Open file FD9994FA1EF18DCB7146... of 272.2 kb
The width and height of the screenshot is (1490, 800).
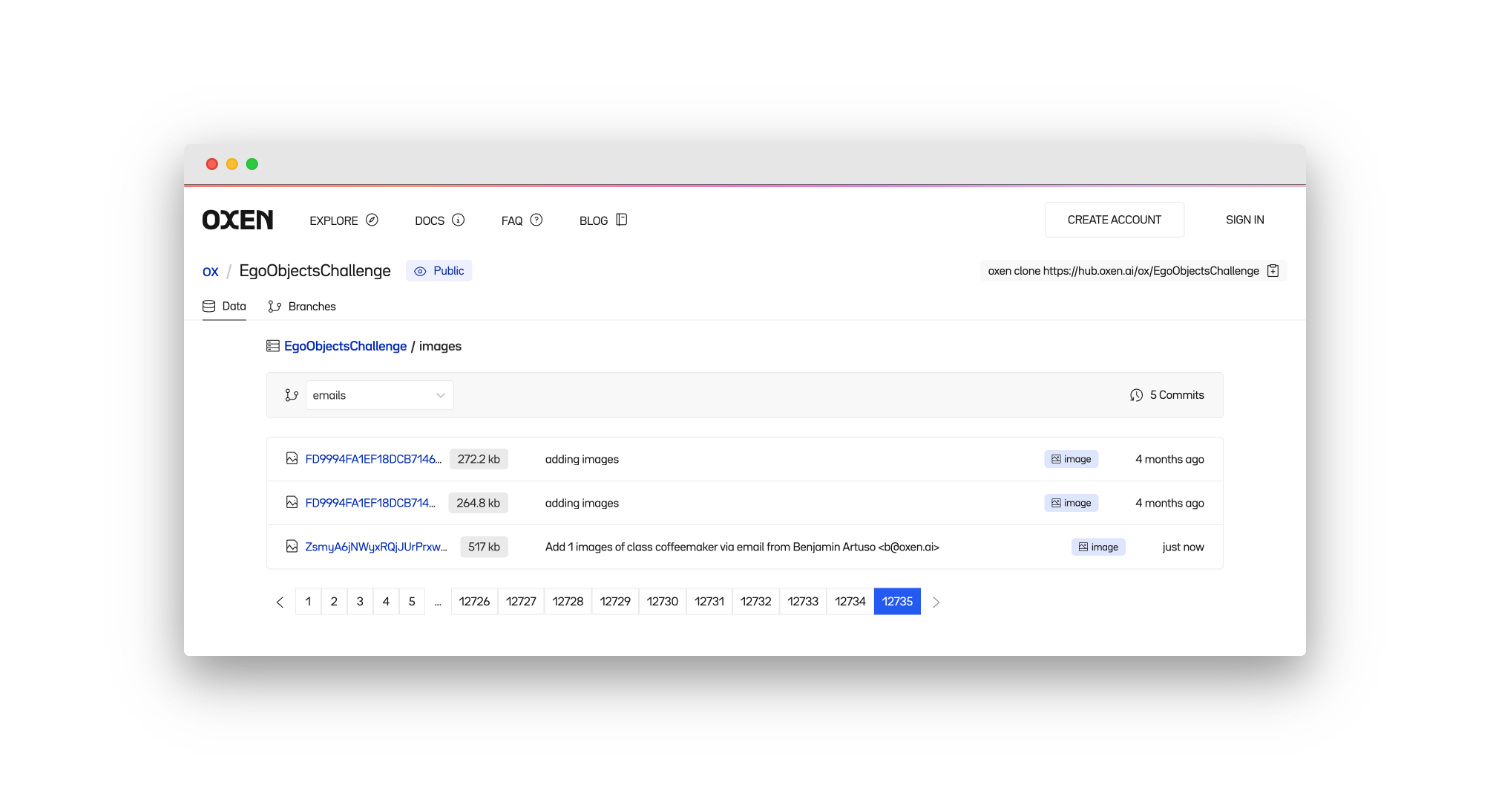pyautogui.click(x=373, y=459)
